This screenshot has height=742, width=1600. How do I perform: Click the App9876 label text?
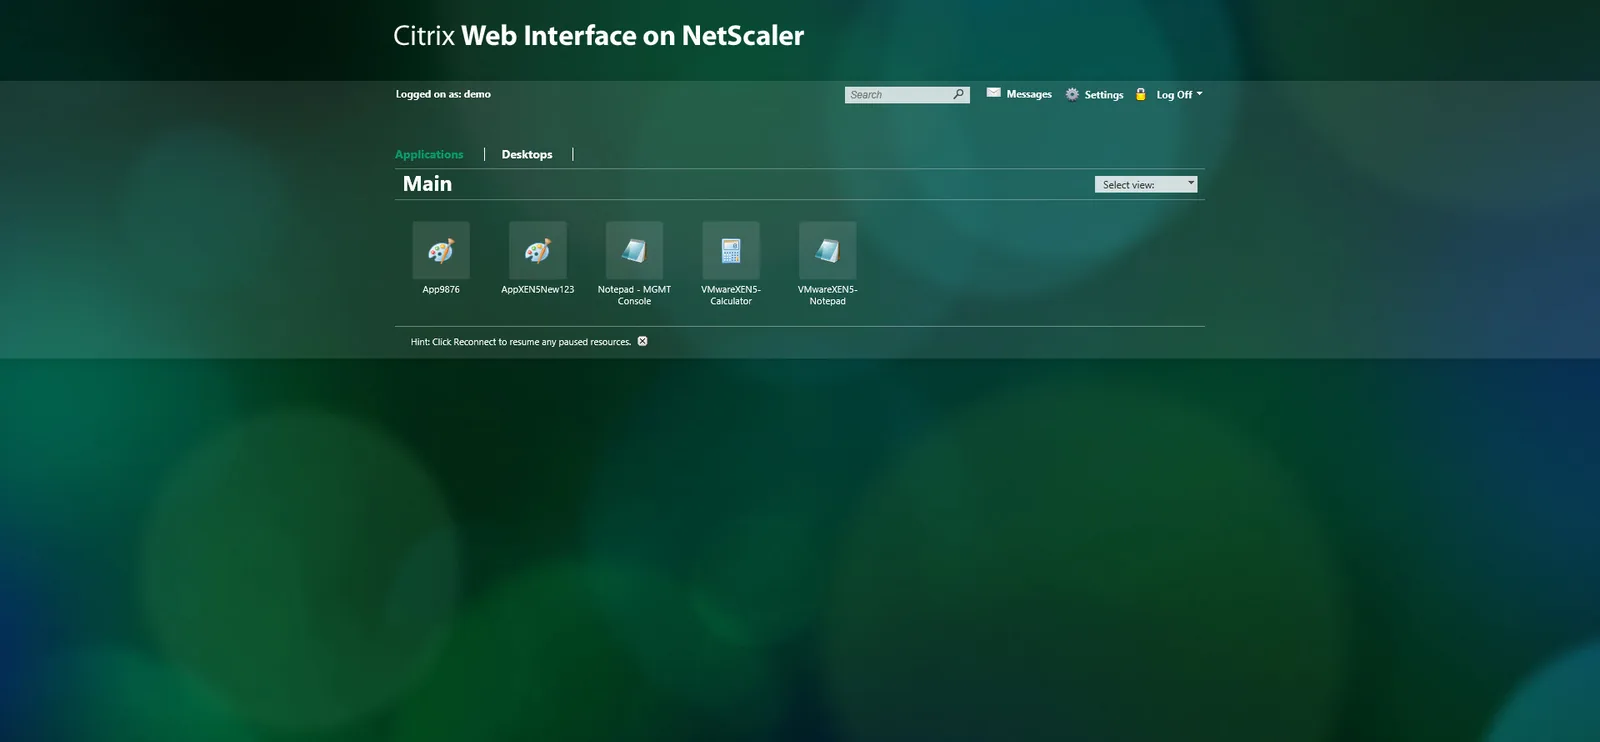(x=441, y=290)
